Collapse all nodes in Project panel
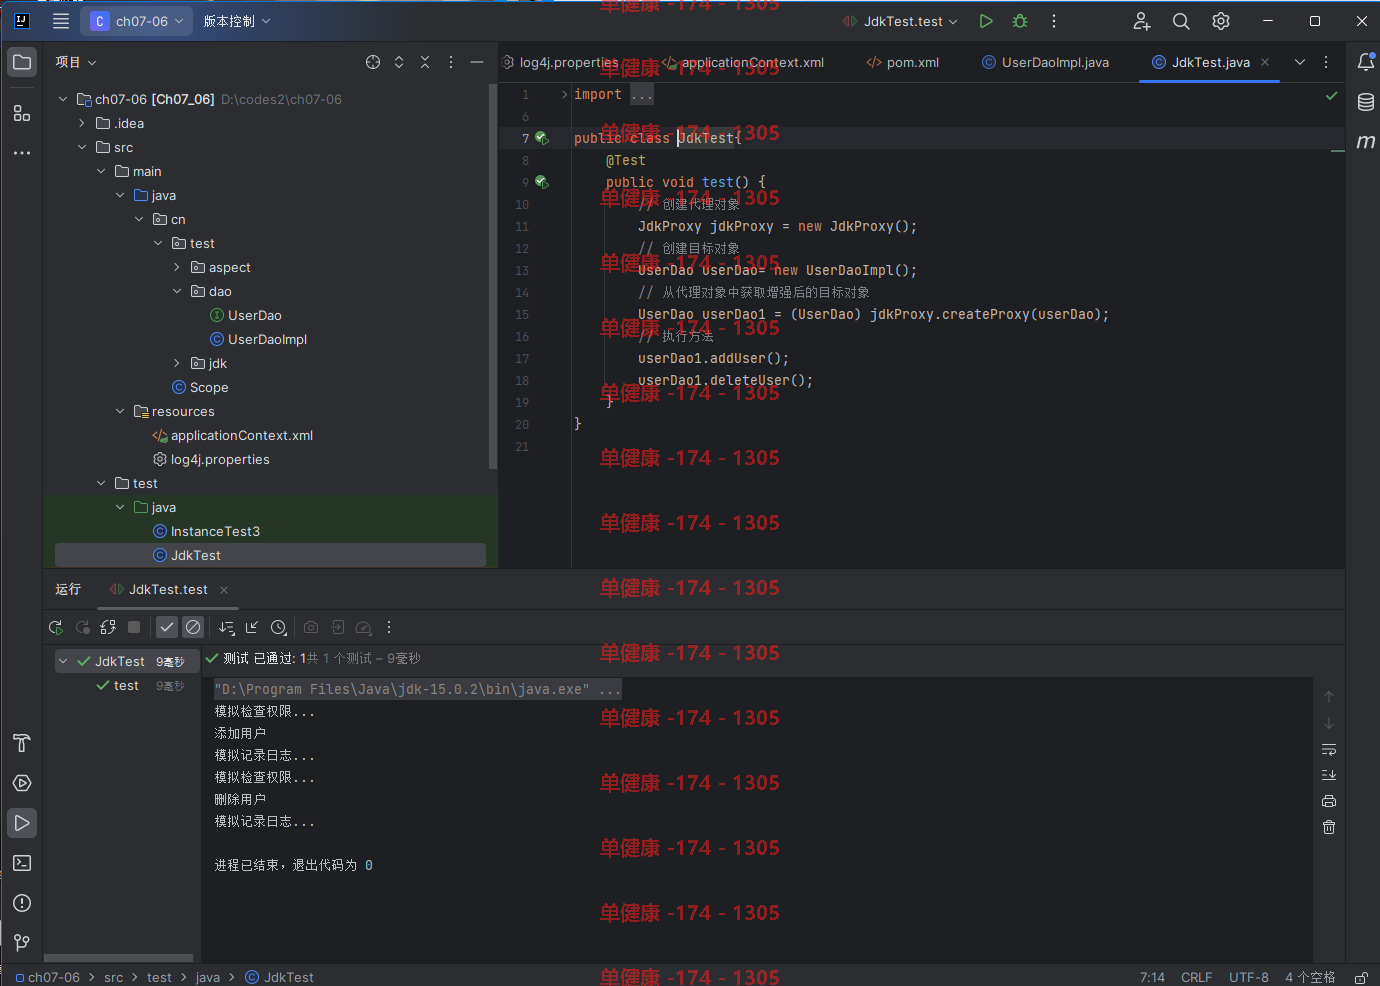The width and height of the screenshot is (1380, 986). pos(425,62)
